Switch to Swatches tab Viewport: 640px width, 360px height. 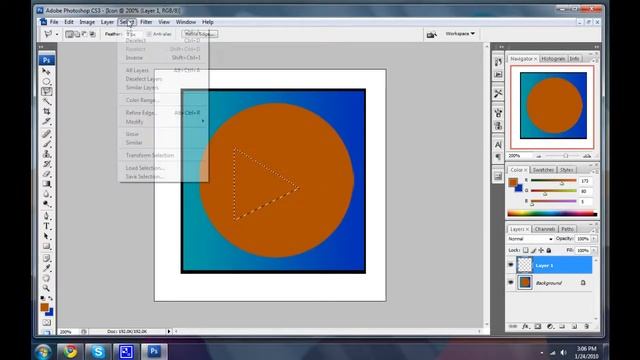(543, 170)
